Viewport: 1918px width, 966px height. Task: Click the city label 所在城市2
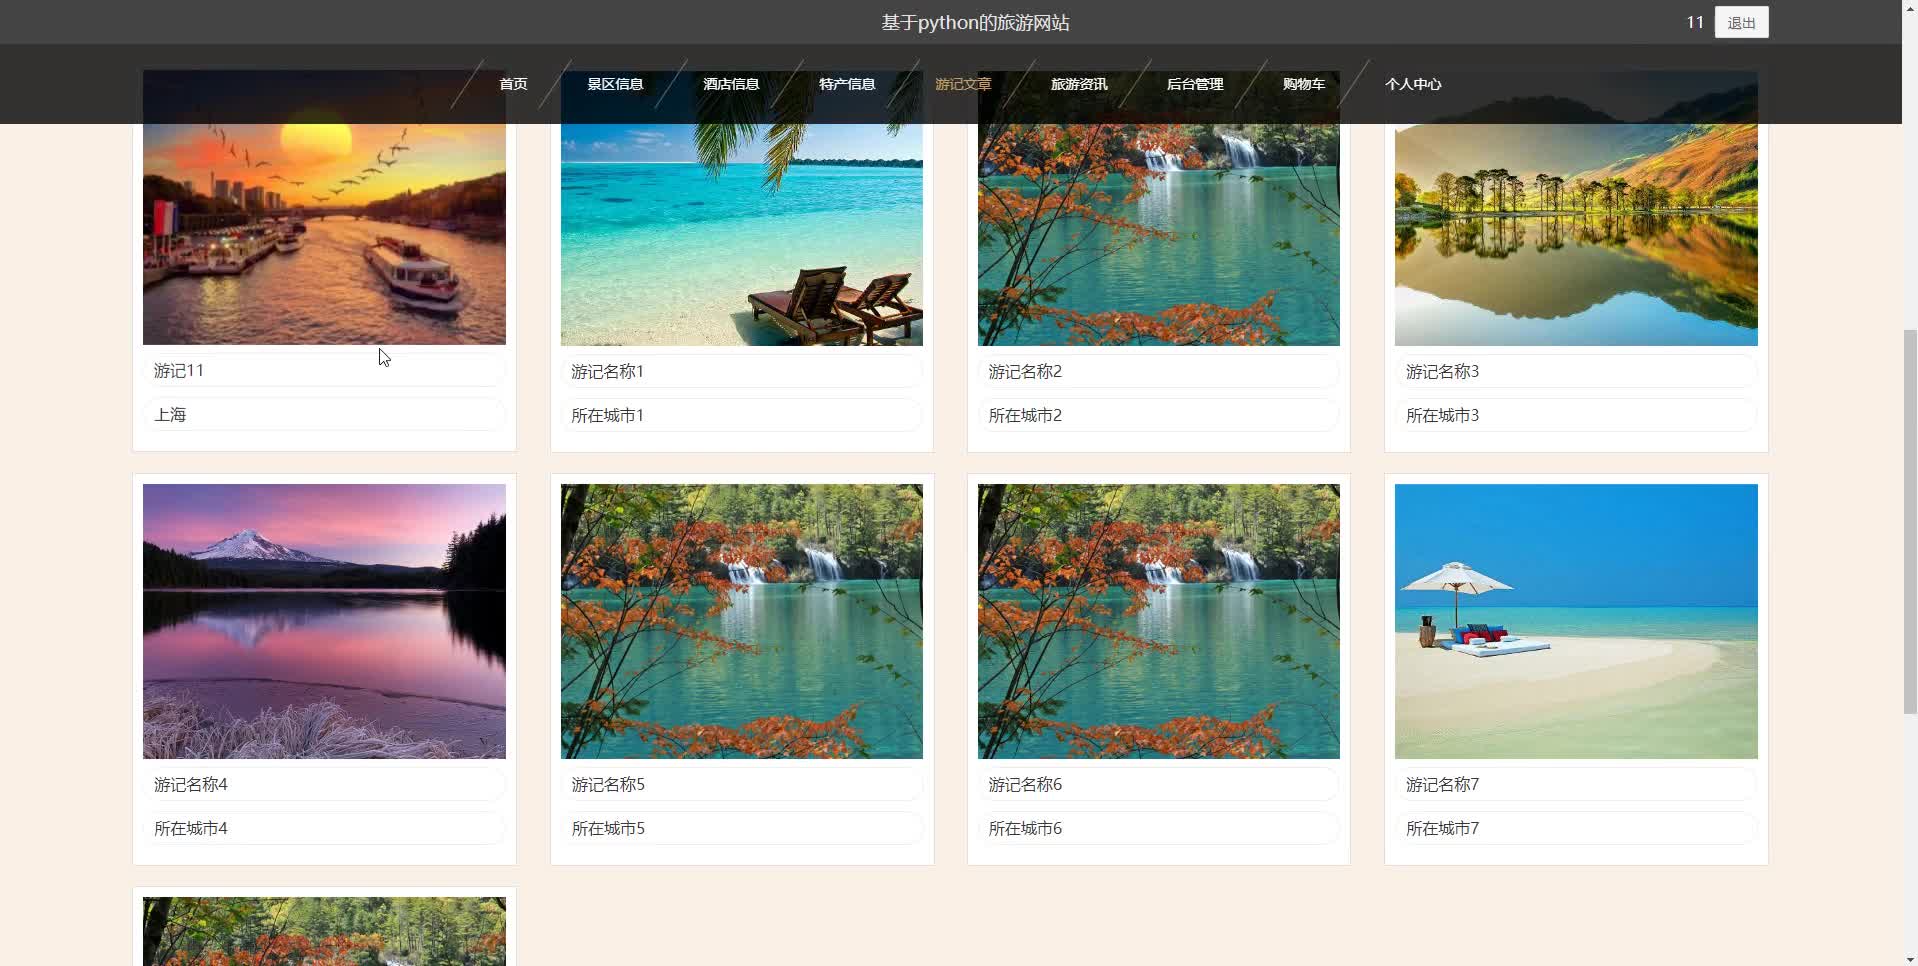[x=1025, y=416]
